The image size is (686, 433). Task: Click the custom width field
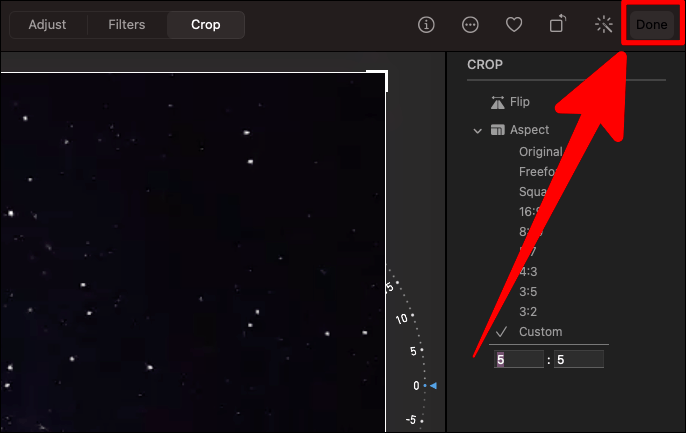(x=518, y=360)
